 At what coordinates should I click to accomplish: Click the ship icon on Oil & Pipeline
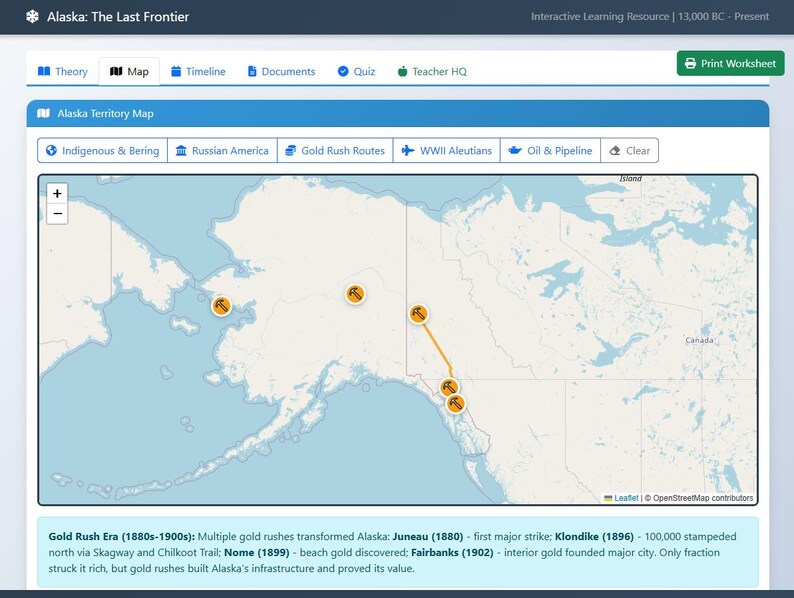(515, 150)
